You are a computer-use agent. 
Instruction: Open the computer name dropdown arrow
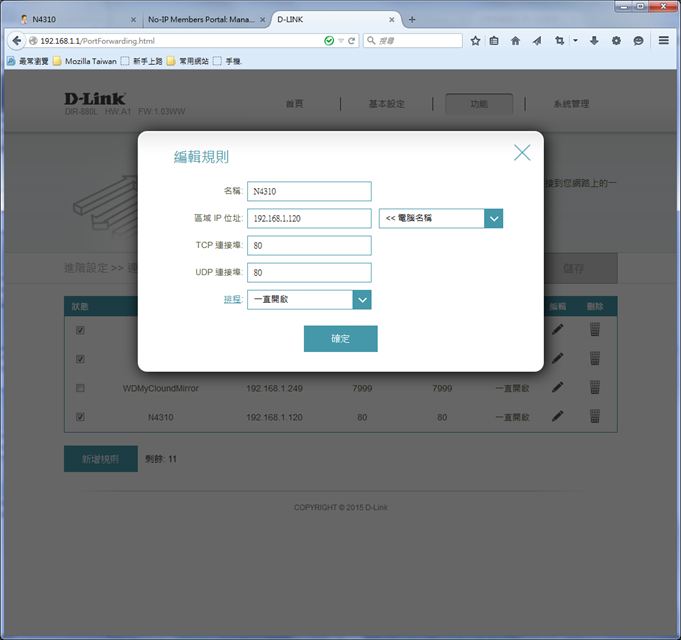pyautogui.click(x=494, y=218)
